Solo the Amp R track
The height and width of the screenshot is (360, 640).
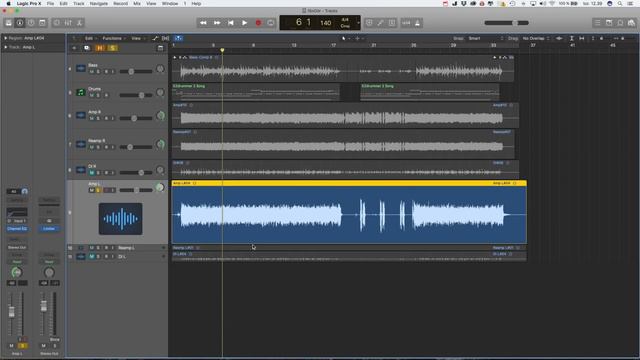click(x=98, y=118)
